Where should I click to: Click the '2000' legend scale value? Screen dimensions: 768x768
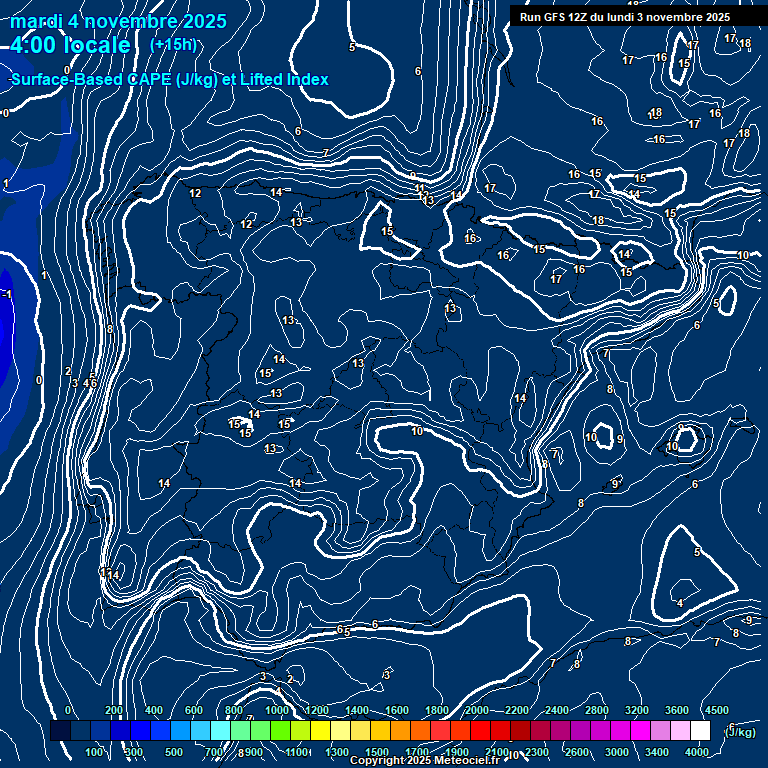point(477,710)
